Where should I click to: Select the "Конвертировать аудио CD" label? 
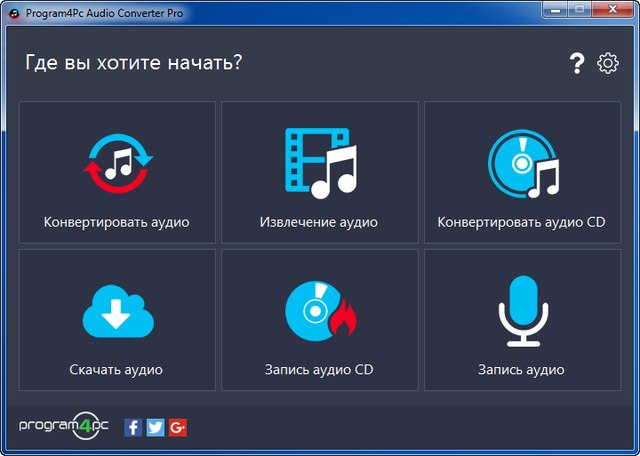pos(521,222)
